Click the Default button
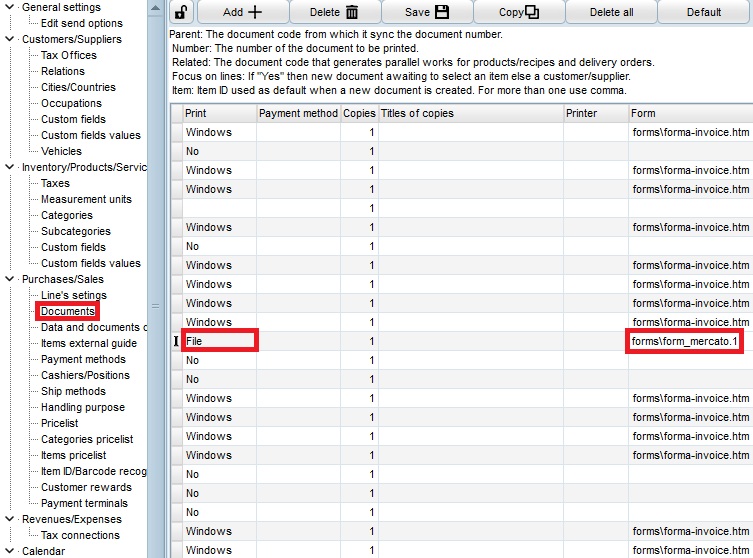753x558 pixels. [703, 13]
